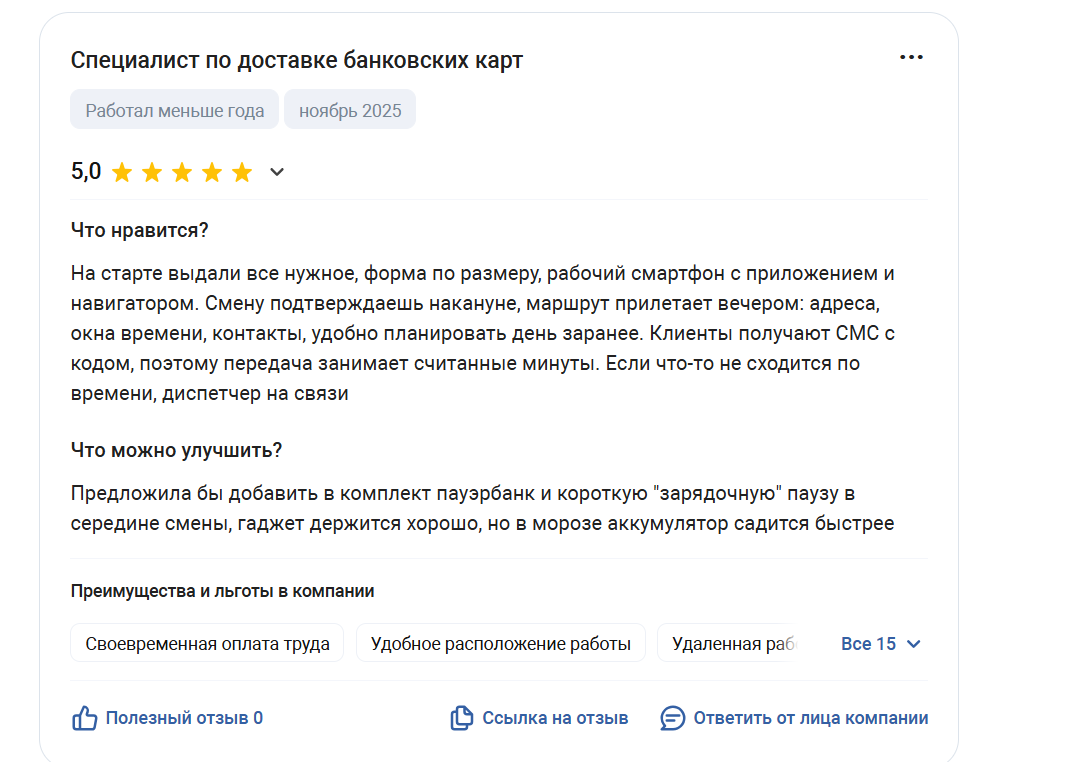The height and width of the screenshot is (762, 1067).
Task: Click the thumbs-up helpful icon
Action: pyautogui.click(x=85, y=718)
